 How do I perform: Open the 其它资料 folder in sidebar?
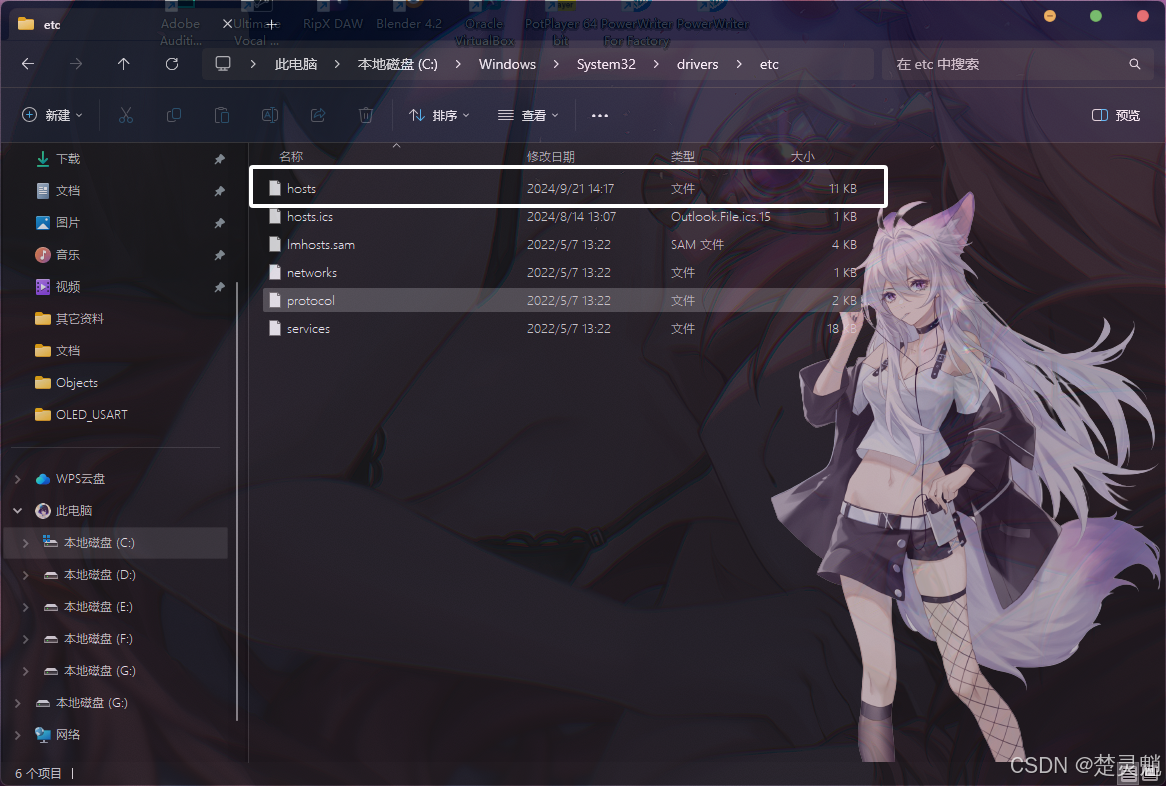80,319
